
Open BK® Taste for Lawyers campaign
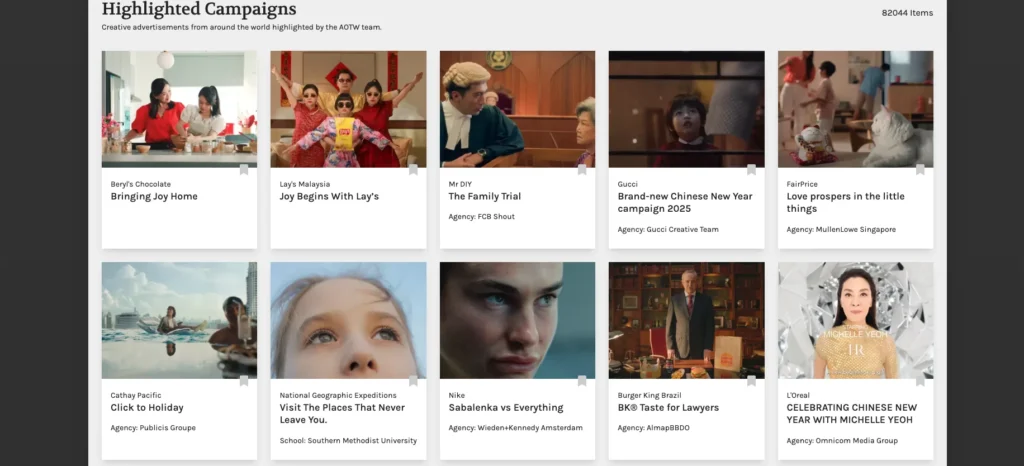click(x=668, y=408)
